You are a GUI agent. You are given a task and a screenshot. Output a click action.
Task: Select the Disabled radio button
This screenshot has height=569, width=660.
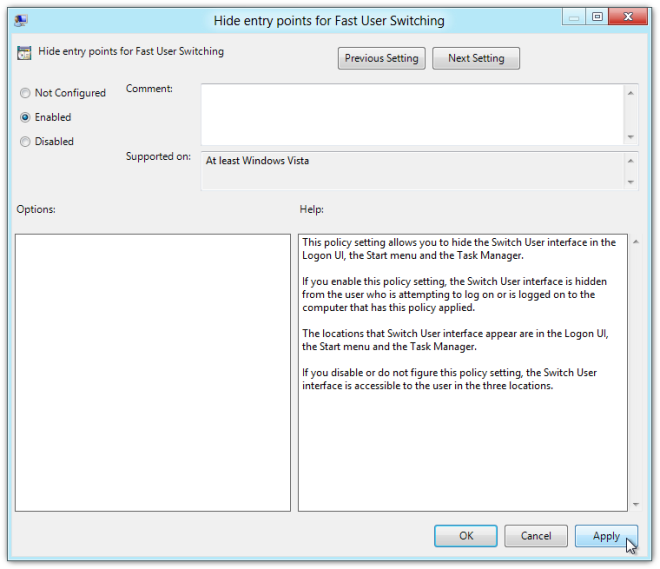point(25,141)
